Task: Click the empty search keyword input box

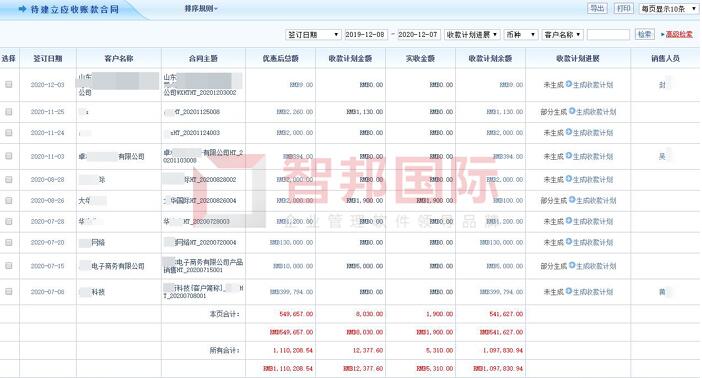Action: coord(608,34)
